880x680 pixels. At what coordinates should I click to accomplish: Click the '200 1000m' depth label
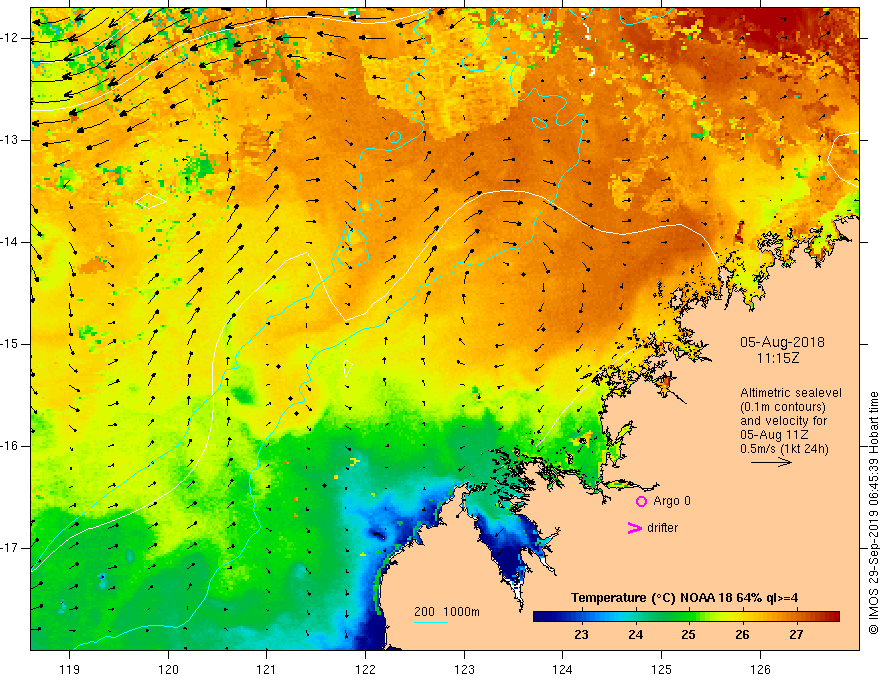(447, 612)
